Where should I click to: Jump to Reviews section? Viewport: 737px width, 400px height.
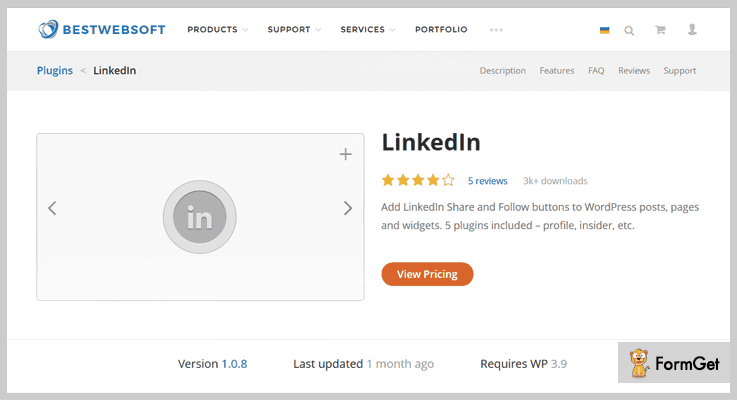click(634, 71)
